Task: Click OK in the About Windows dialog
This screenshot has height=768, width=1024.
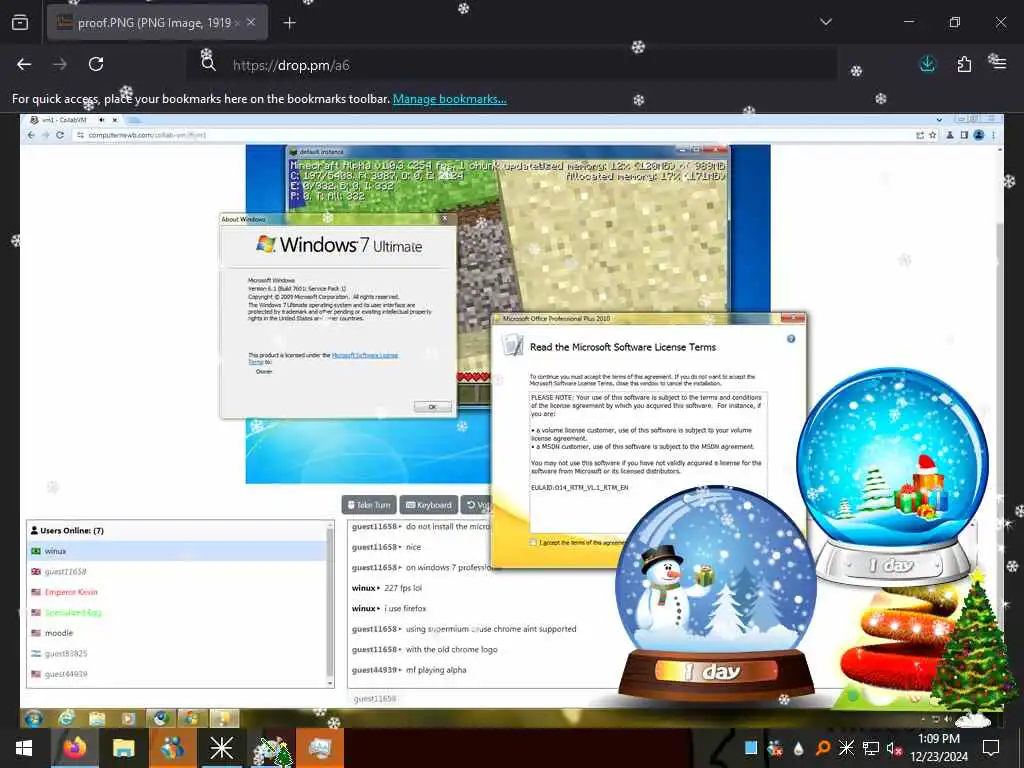Action: click(x=432, y=406)
